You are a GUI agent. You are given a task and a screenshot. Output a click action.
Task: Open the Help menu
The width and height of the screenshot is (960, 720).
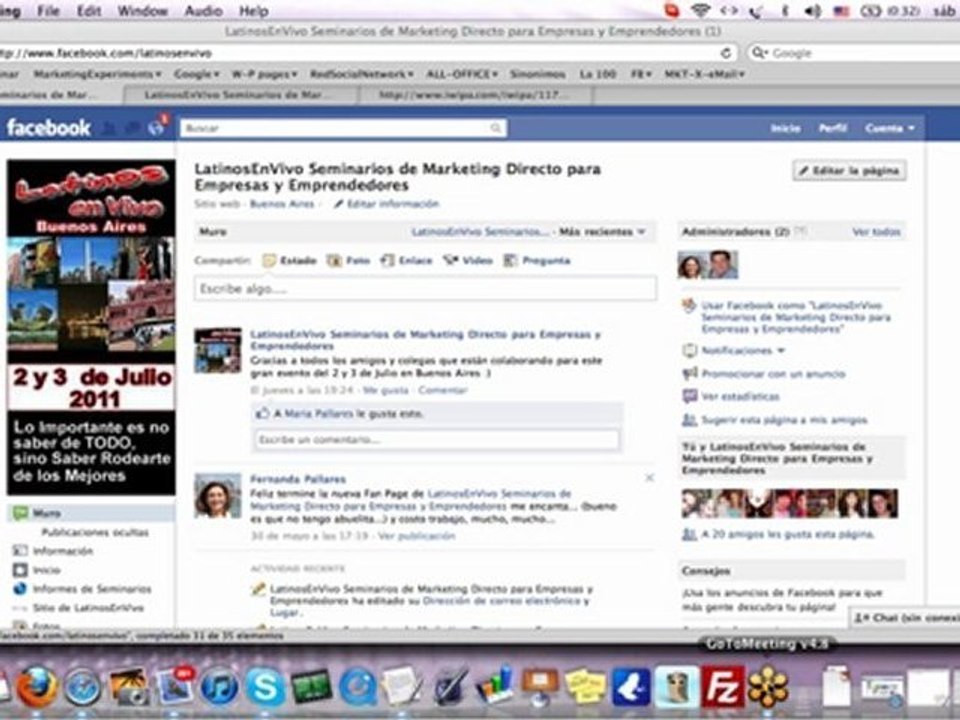tap(253, 11)
